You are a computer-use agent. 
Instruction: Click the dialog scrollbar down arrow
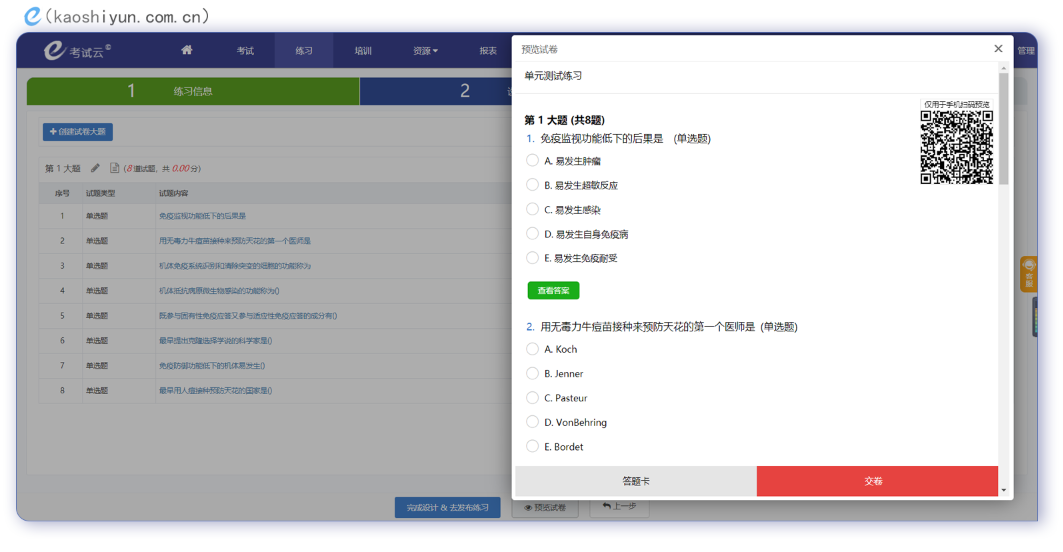pyautogui.click(x=1003, y=490)
